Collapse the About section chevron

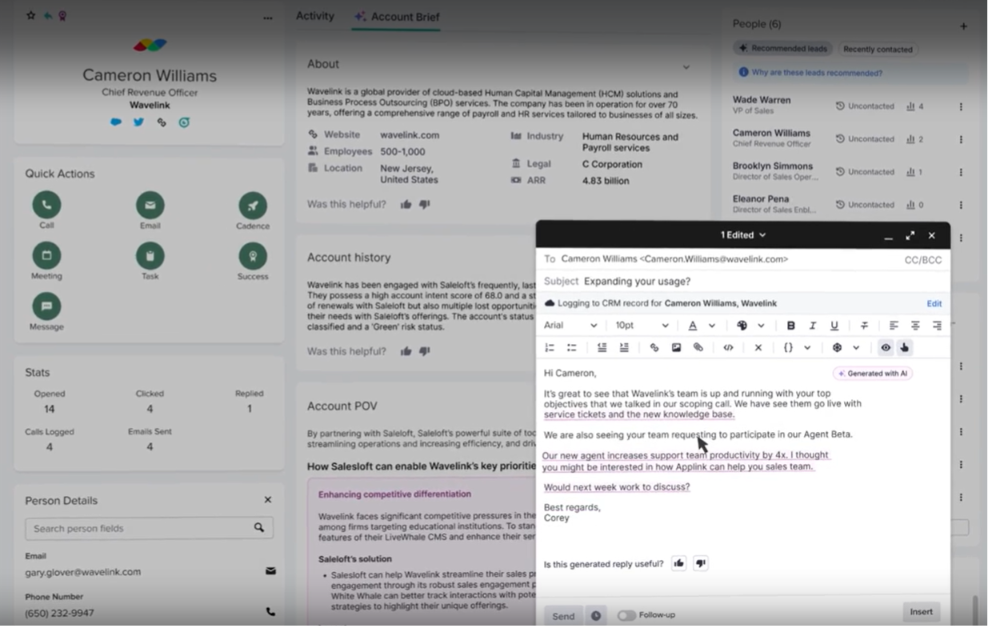pos(686,67)
